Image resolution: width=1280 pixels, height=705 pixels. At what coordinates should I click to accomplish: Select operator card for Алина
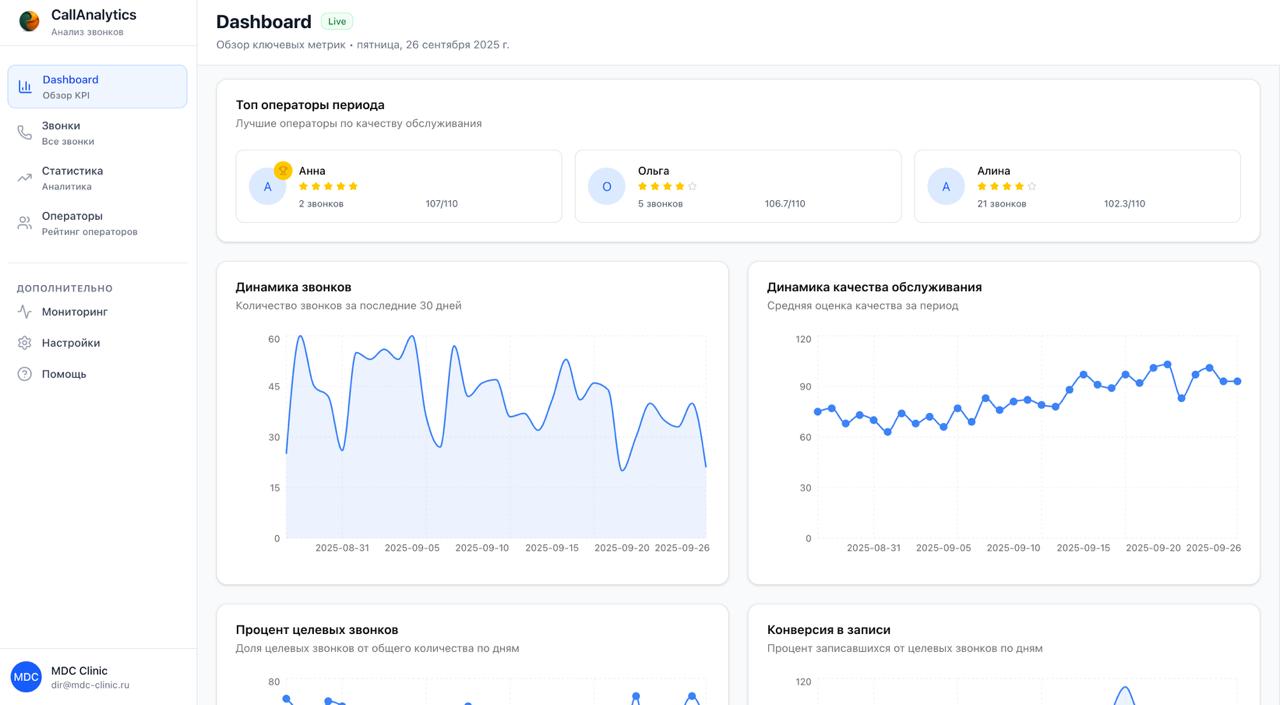click(1076, 186)
